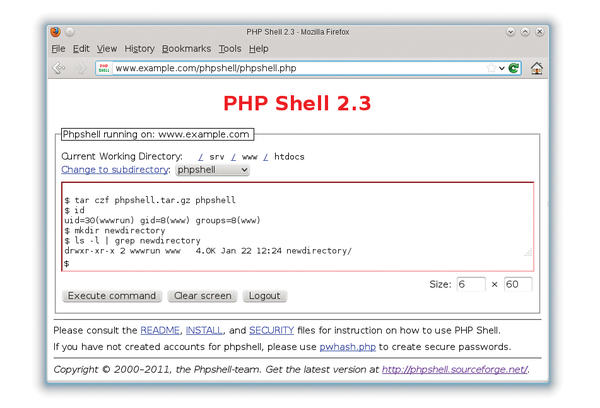Screen dimensions: 600x408
Task: Click the Logout button
Action: coord(264,296)
